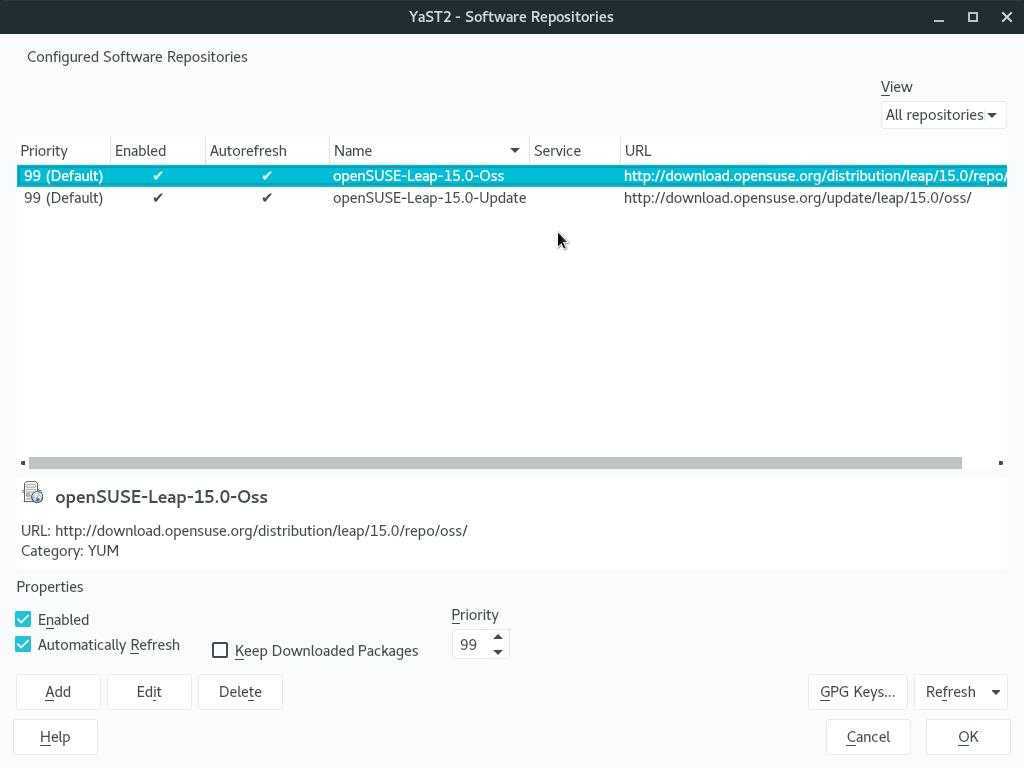Uncheck the Enabled checkbox
This screenshot has height=768, width=1024.
pos(23,620)
